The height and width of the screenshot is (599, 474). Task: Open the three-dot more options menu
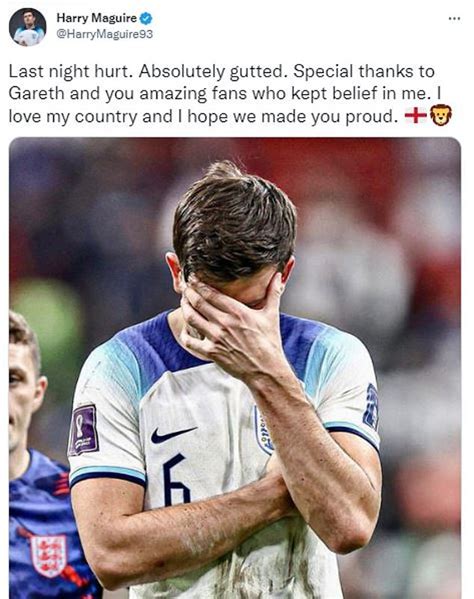(x=454, y=18)
